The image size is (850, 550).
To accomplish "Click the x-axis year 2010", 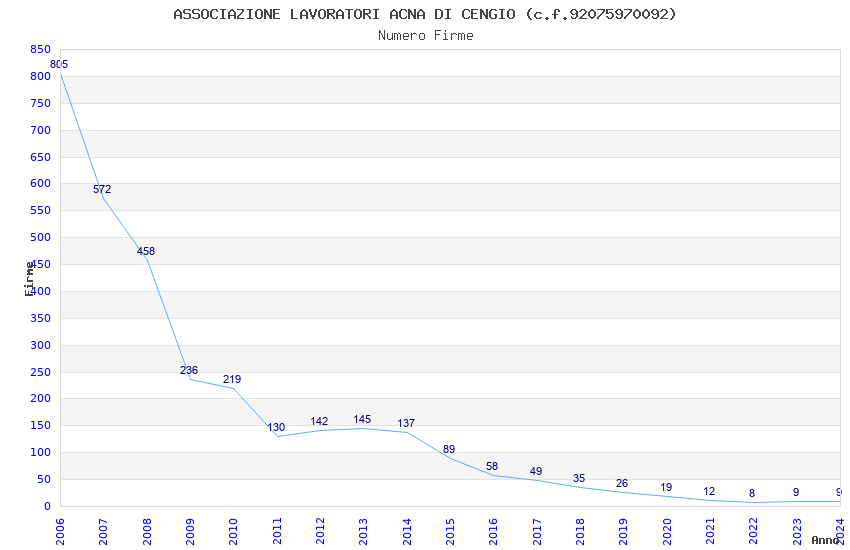I will point(233,532).
